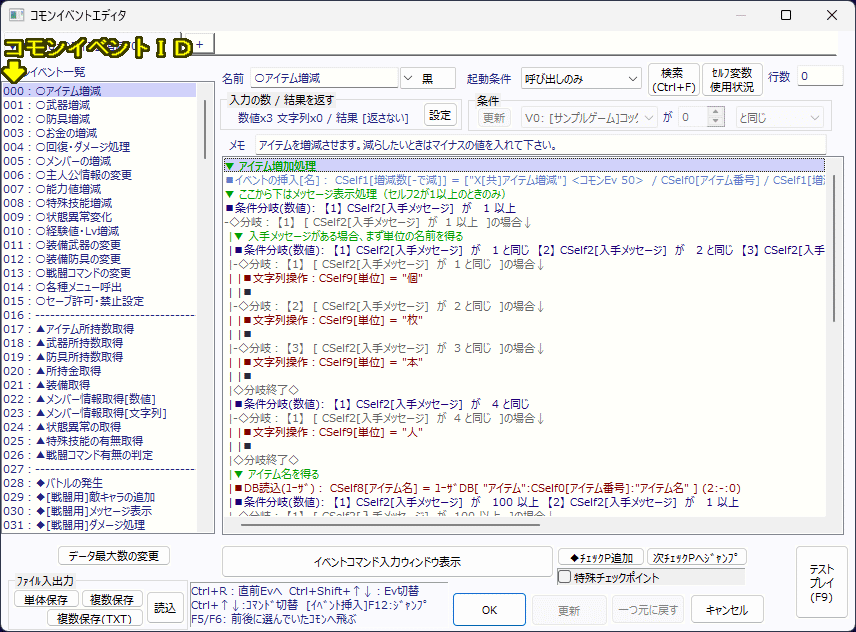The image size is (856, 632).
Task: Open the 起動条件 dropdown showing 呼び出しのみ
Action: (581, 78)
